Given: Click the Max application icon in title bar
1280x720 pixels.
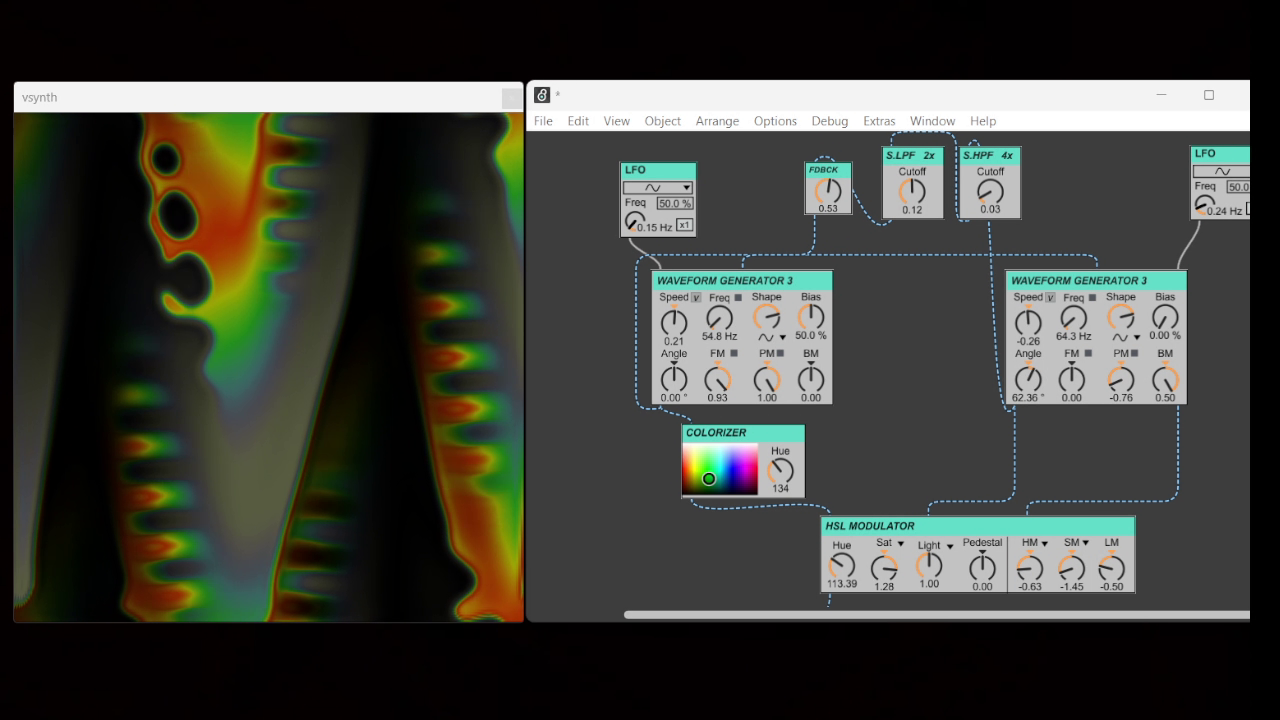Looking at the screenshot, I should coord(542,95).
